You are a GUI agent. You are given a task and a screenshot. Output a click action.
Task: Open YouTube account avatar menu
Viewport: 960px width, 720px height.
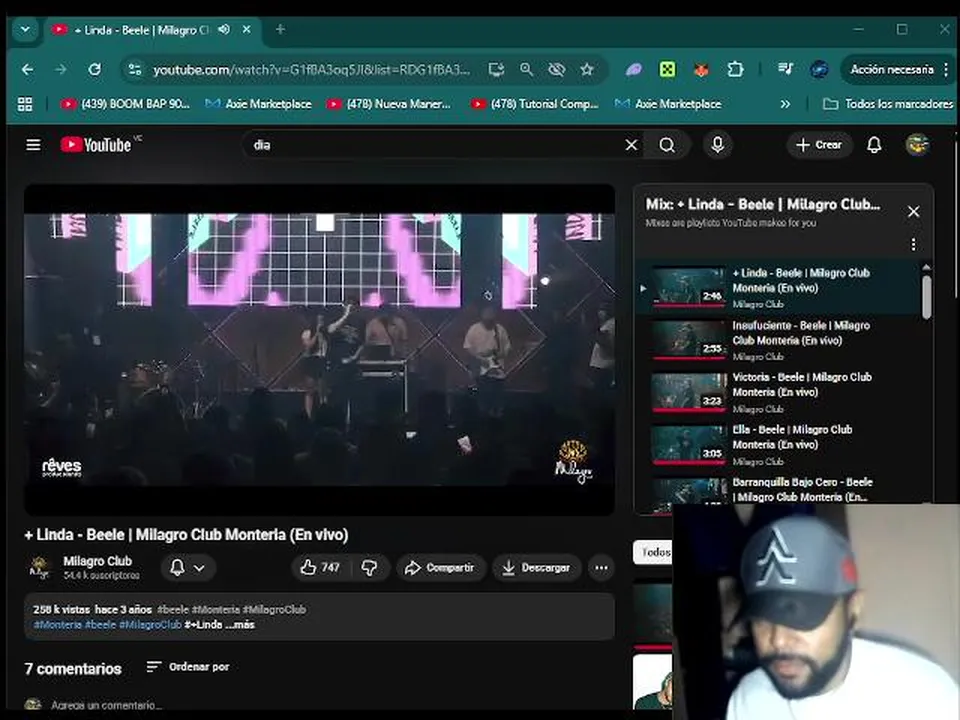tap(917, 145)
